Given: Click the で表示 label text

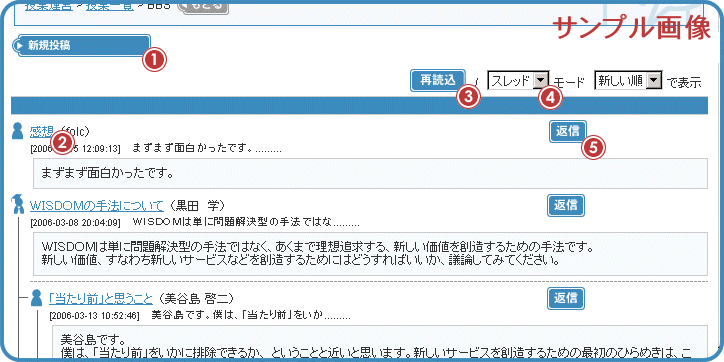Looking at the screenshot, I should tap(684, 82).
